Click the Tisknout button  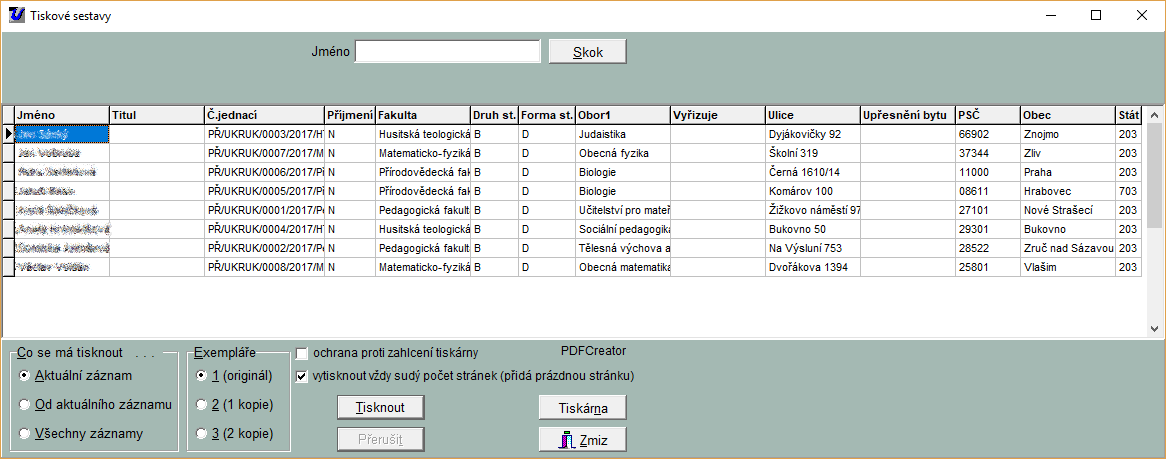(x=380, y=407)
